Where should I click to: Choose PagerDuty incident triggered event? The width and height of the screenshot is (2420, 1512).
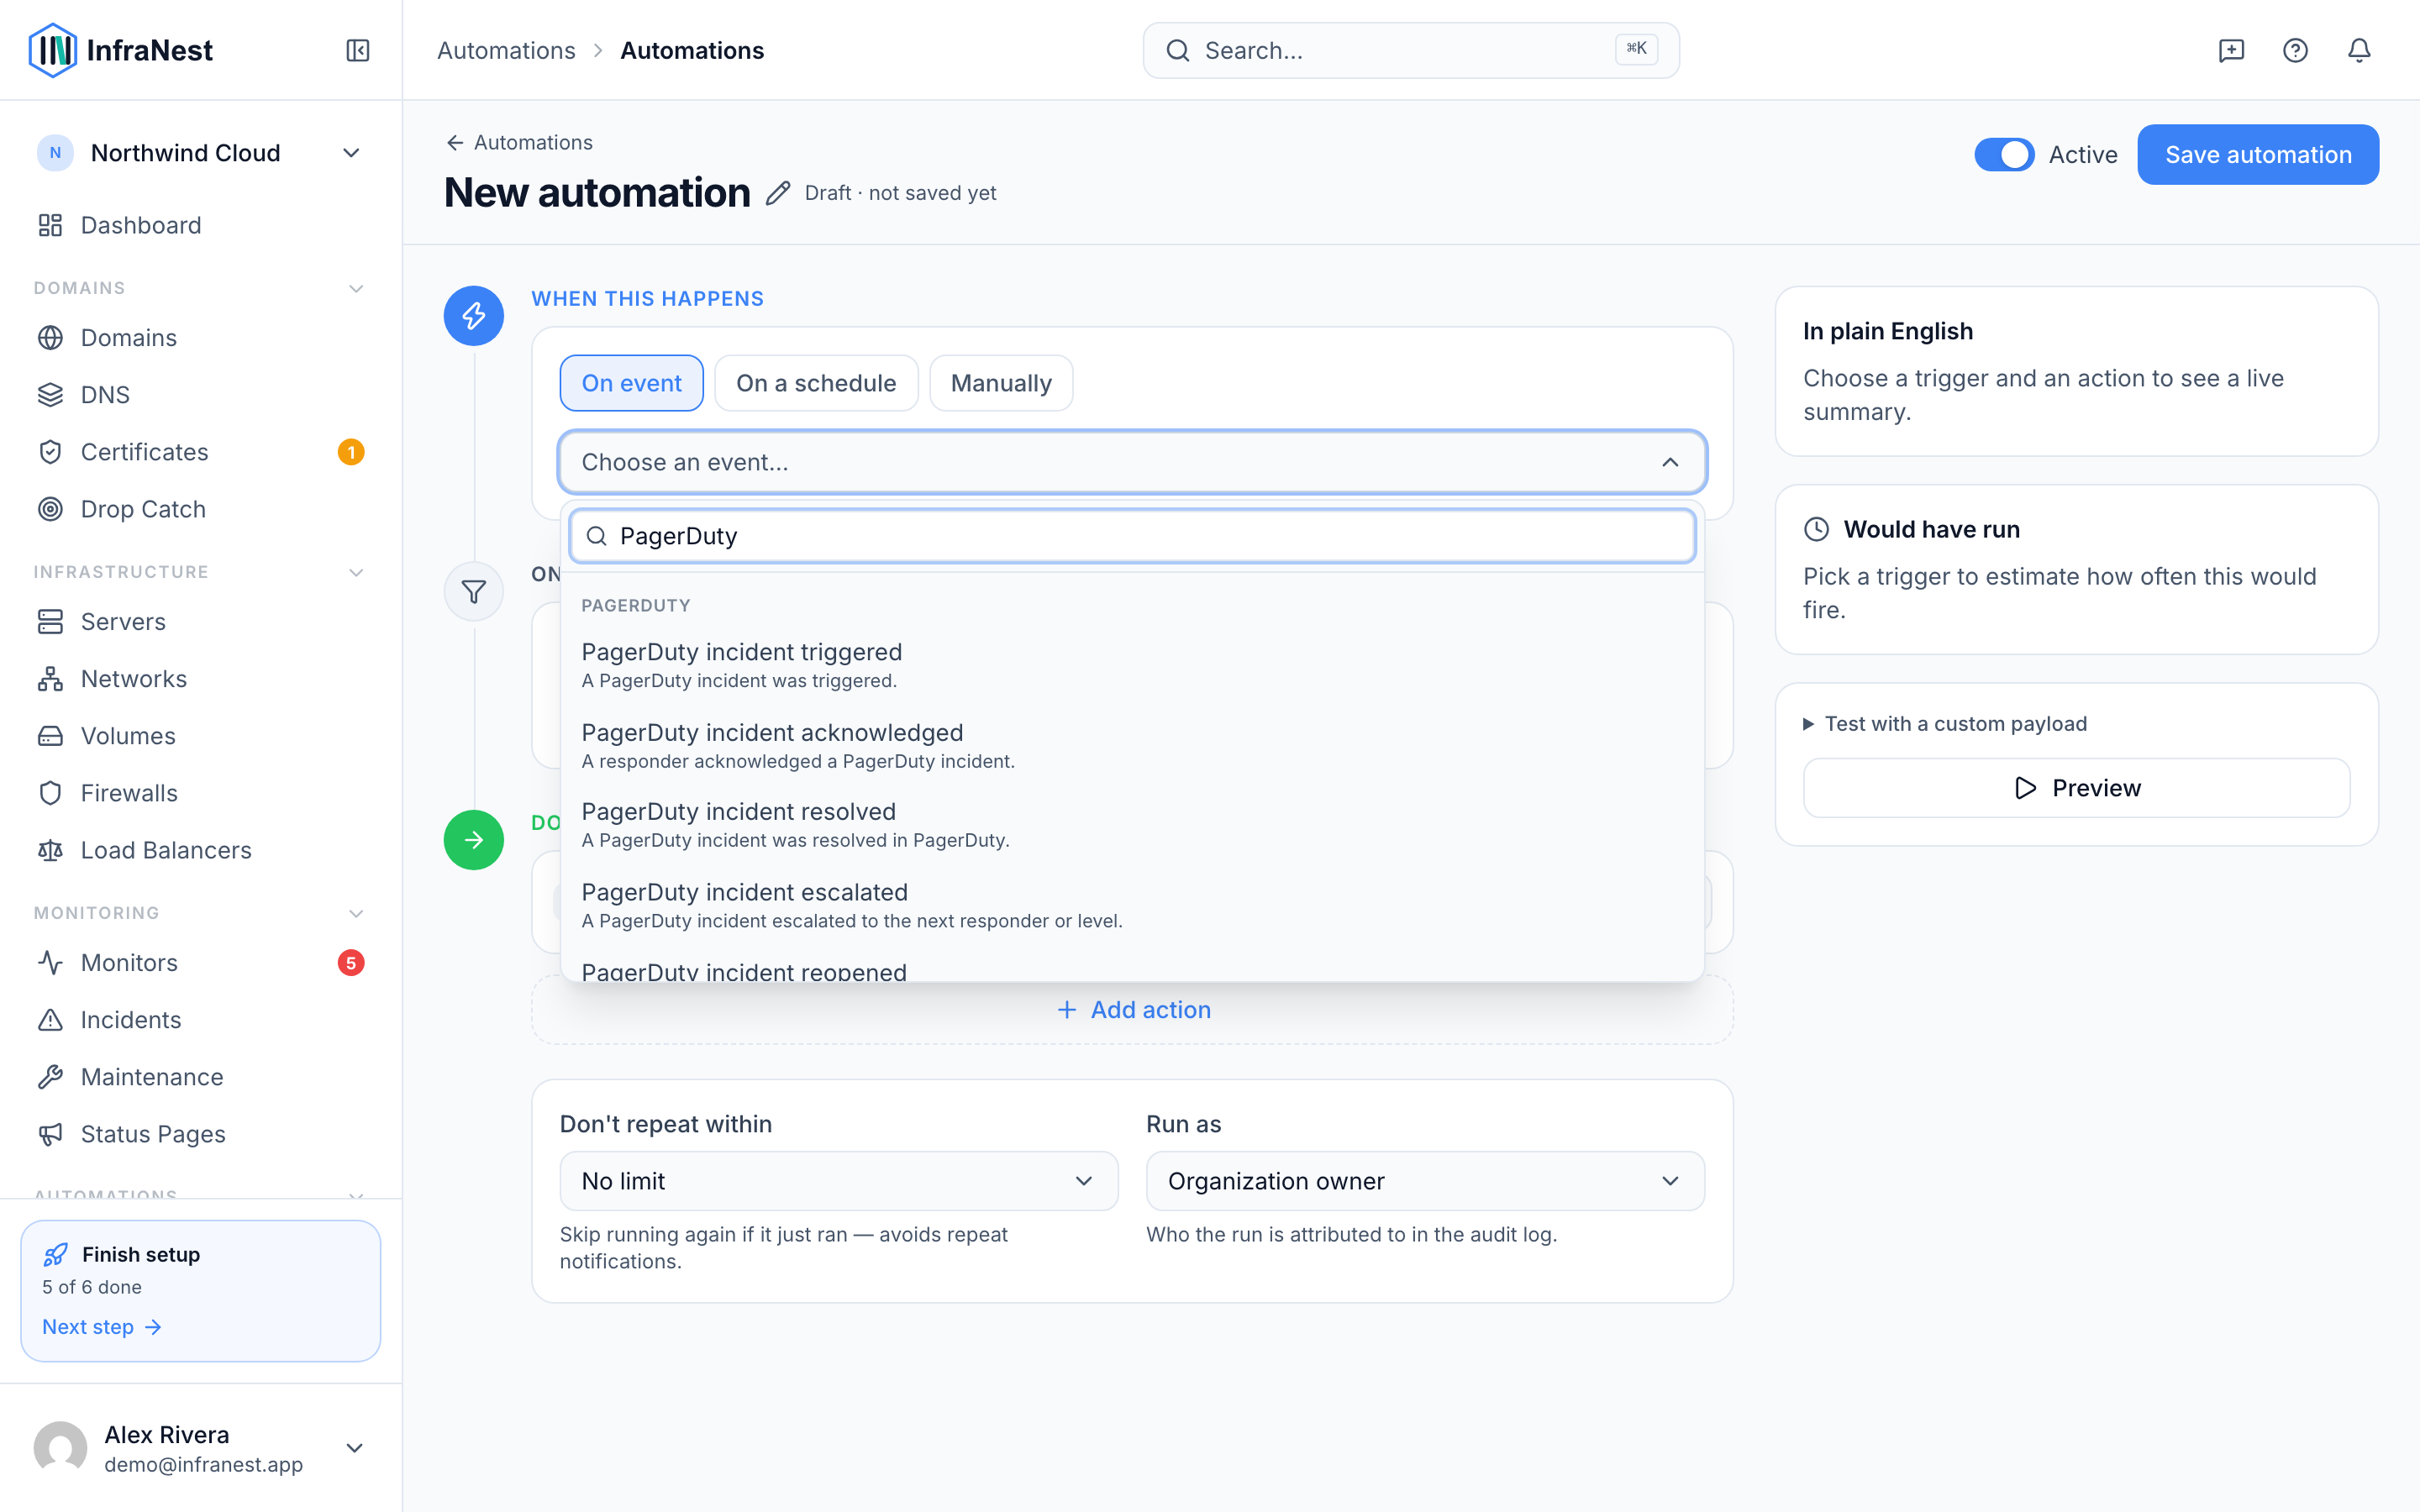pos(1132,665)
